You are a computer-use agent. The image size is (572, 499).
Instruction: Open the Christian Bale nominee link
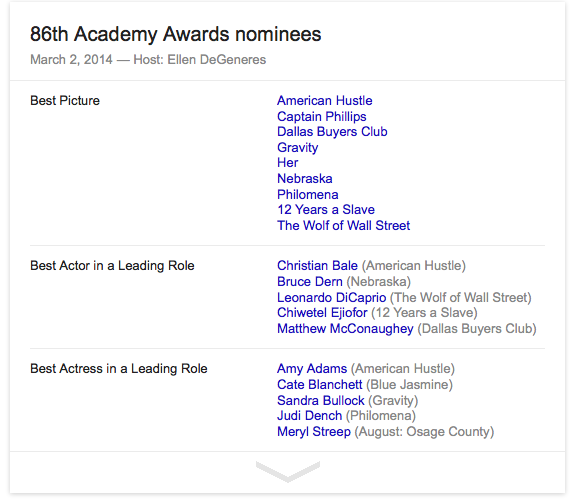coord(317,266)
